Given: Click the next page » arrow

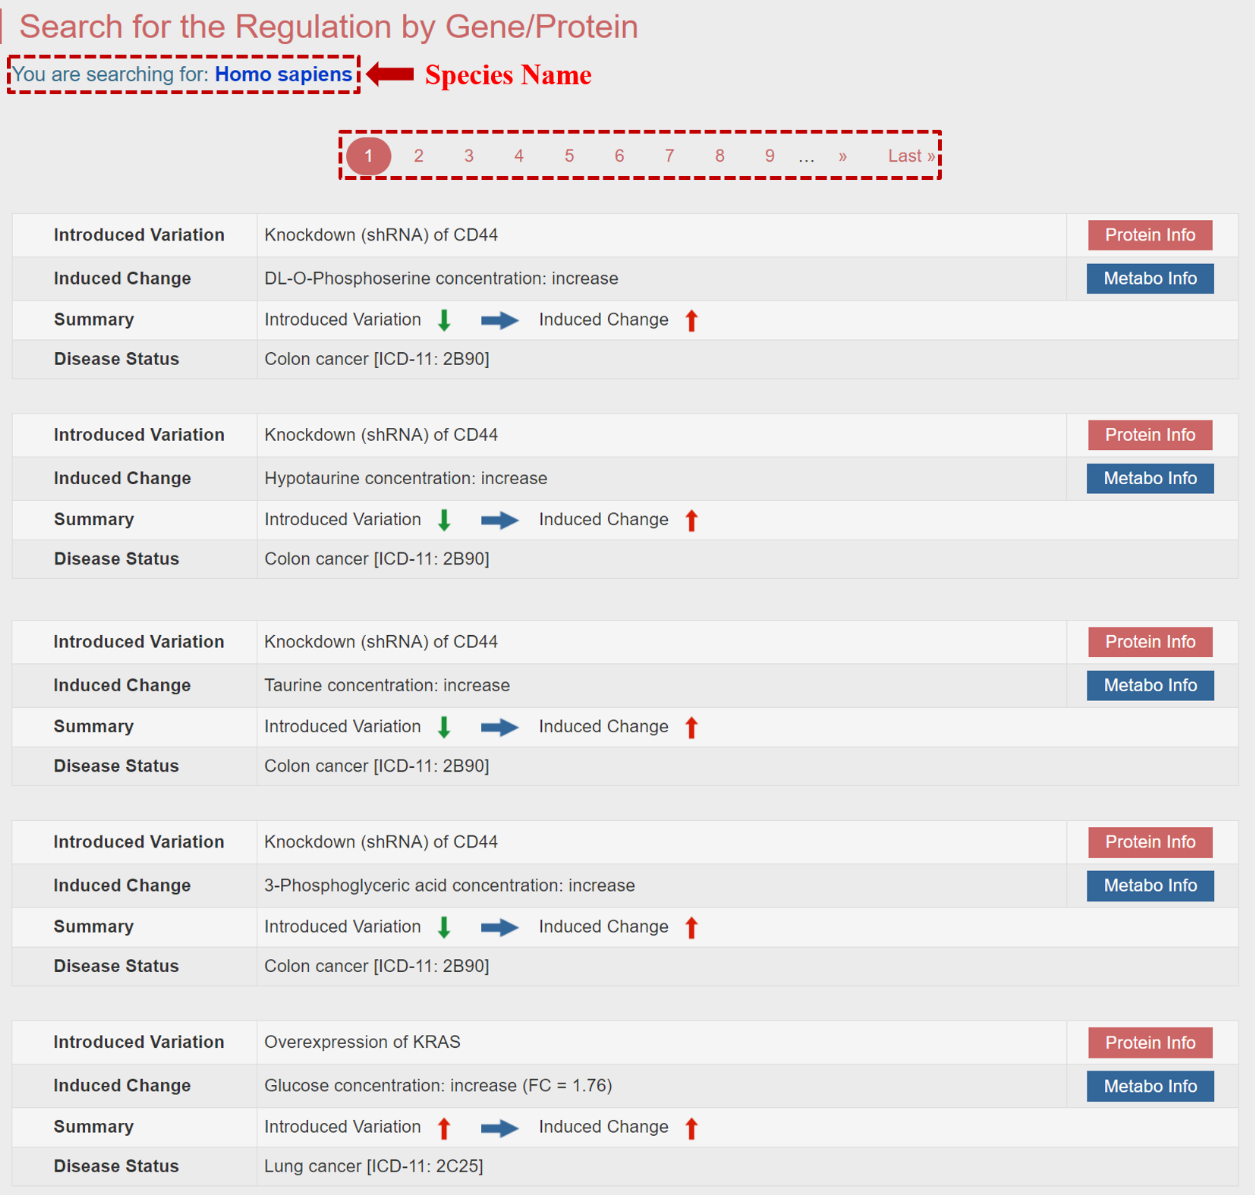Looking at the screenshot, I should point(843,156).
